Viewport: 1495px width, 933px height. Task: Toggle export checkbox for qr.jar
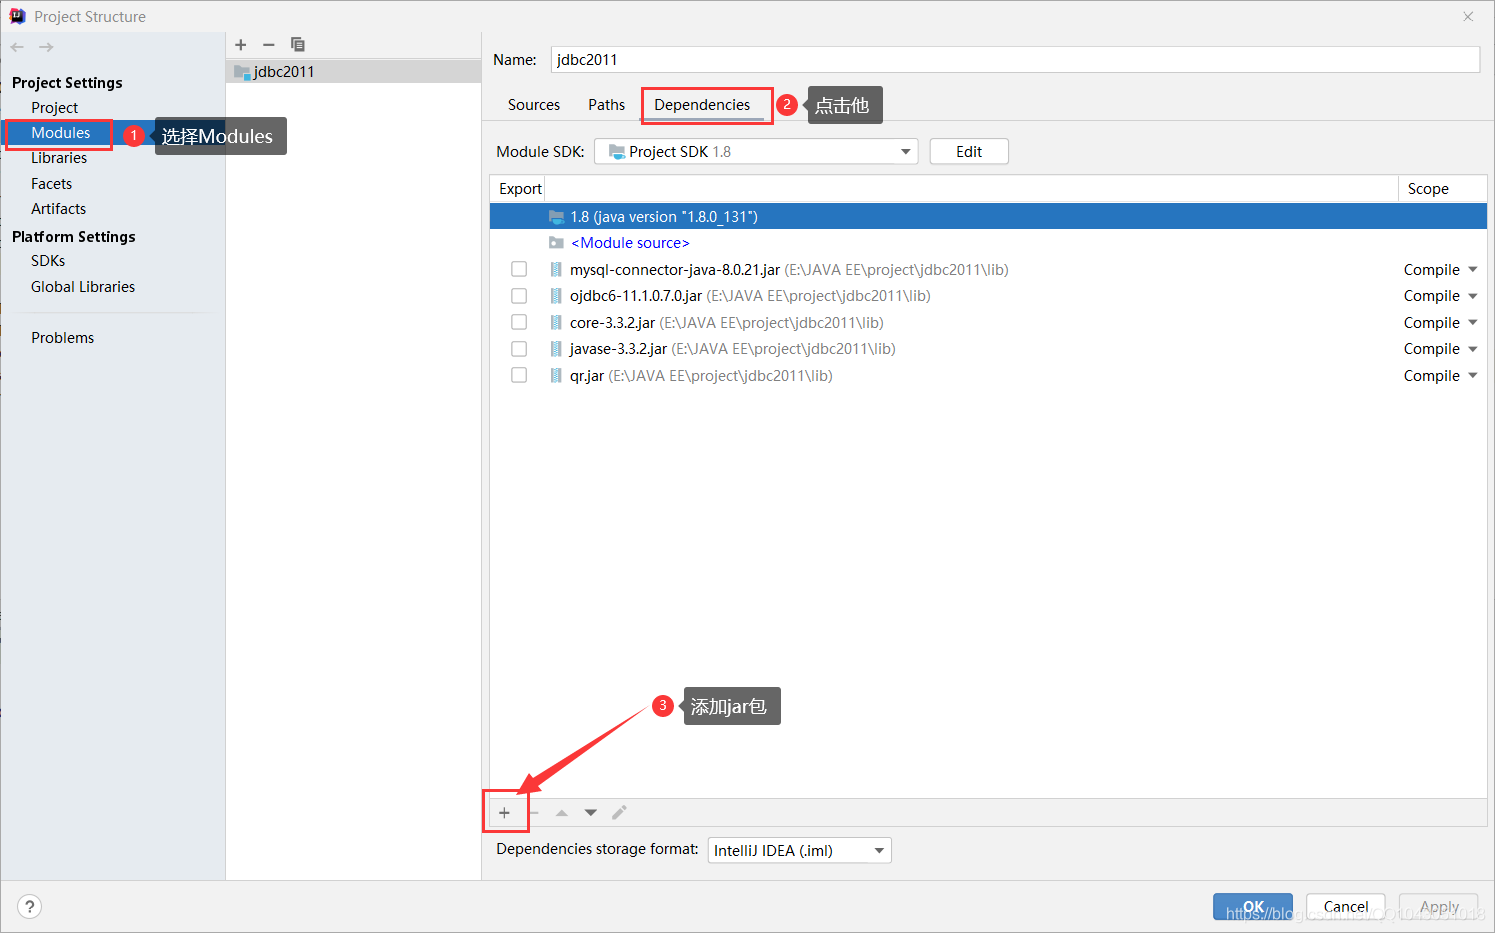tap(519, 376)
